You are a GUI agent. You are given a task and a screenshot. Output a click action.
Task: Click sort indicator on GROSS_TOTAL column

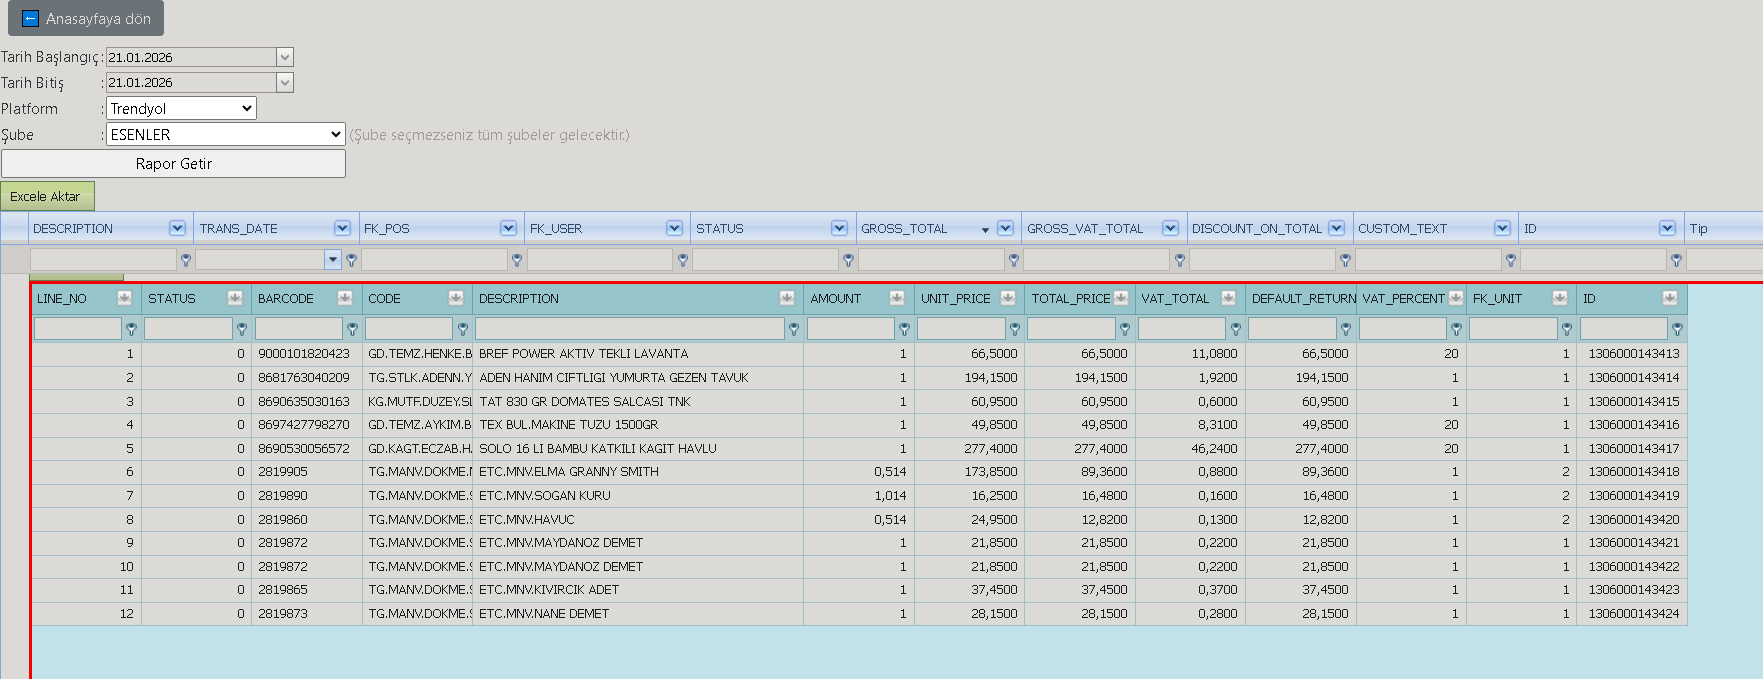985,230
